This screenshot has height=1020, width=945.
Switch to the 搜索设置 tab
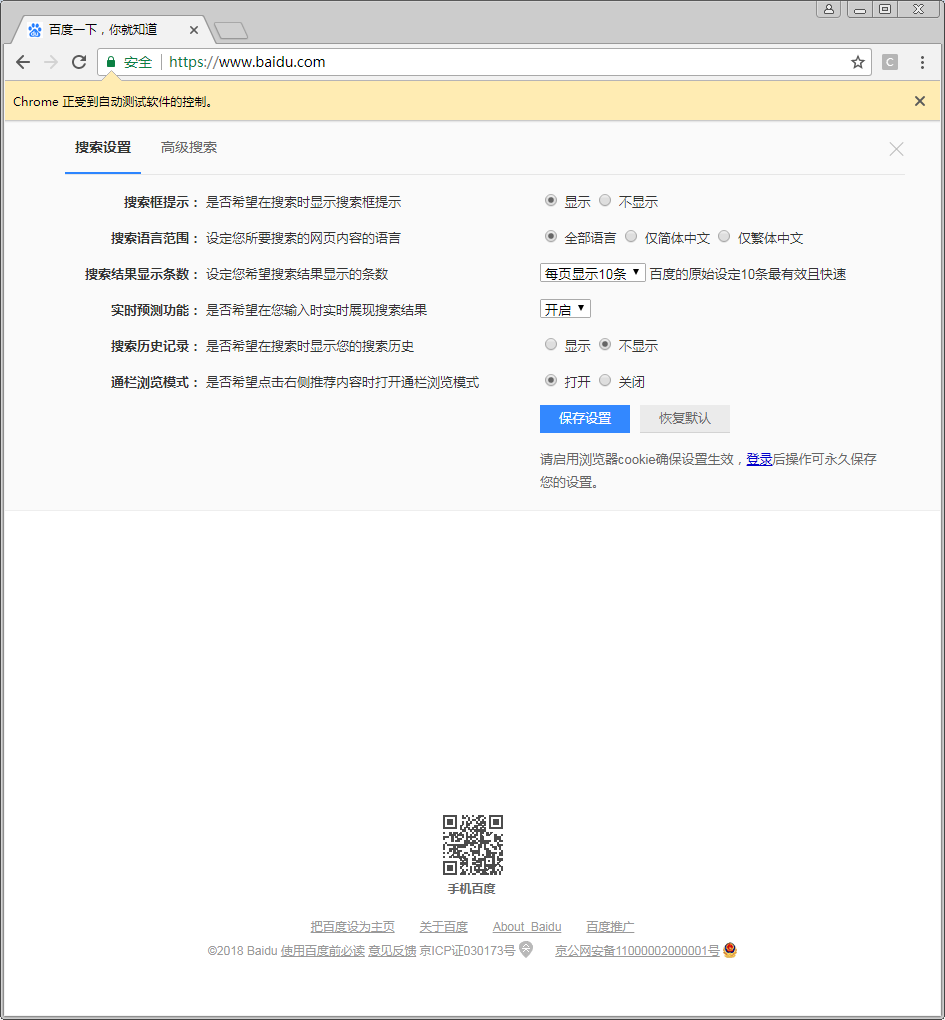coord(103,148)
